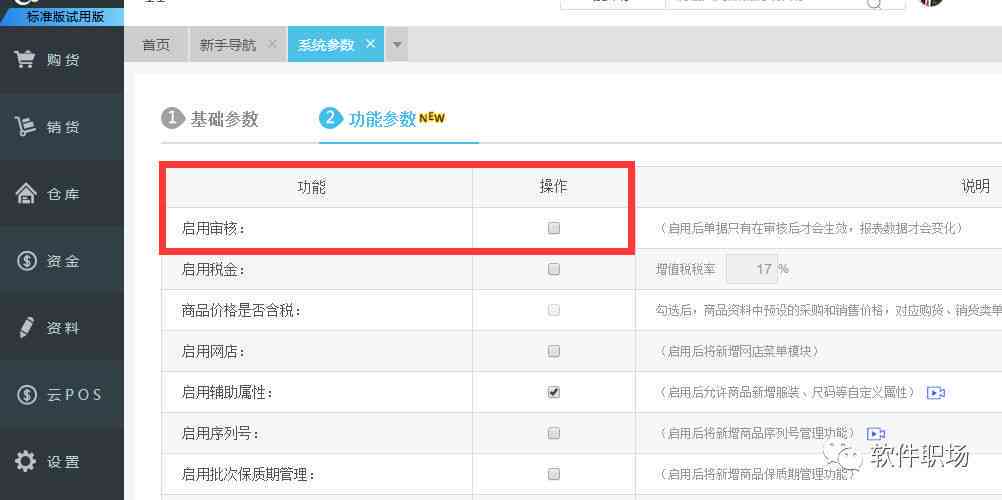Enable the 启用税金 checkbox
This screenshot has width=1002, height=500.
(x=554, y=269)
